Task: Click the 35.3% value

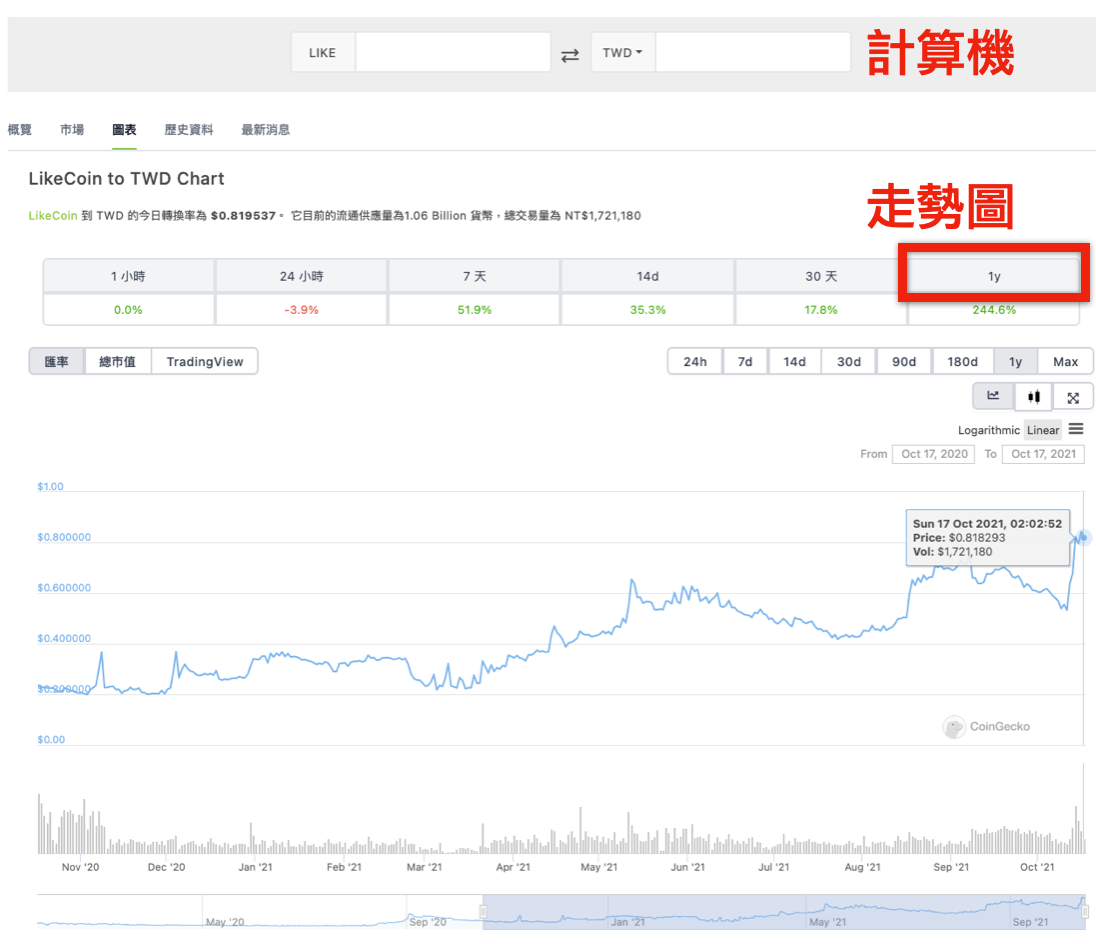Action: click(647, 310)
